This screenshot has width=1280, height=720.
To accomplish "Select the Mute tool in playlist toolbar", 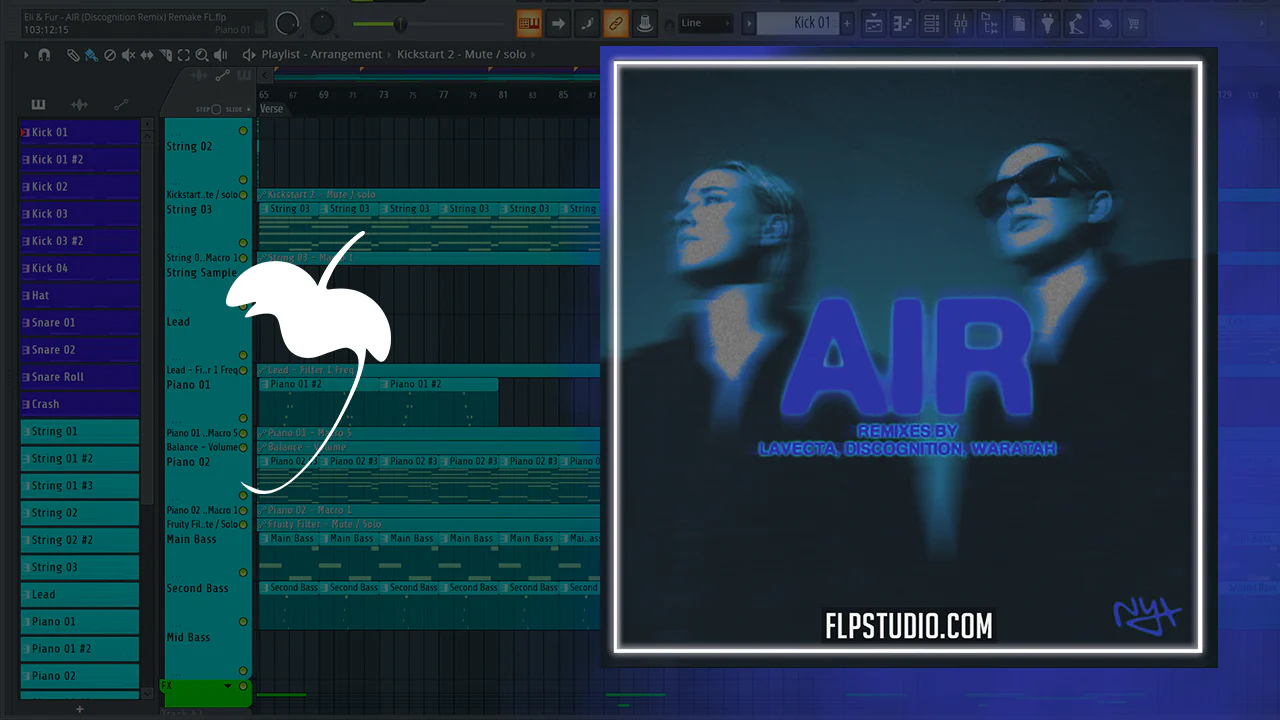I will (129, 55).
